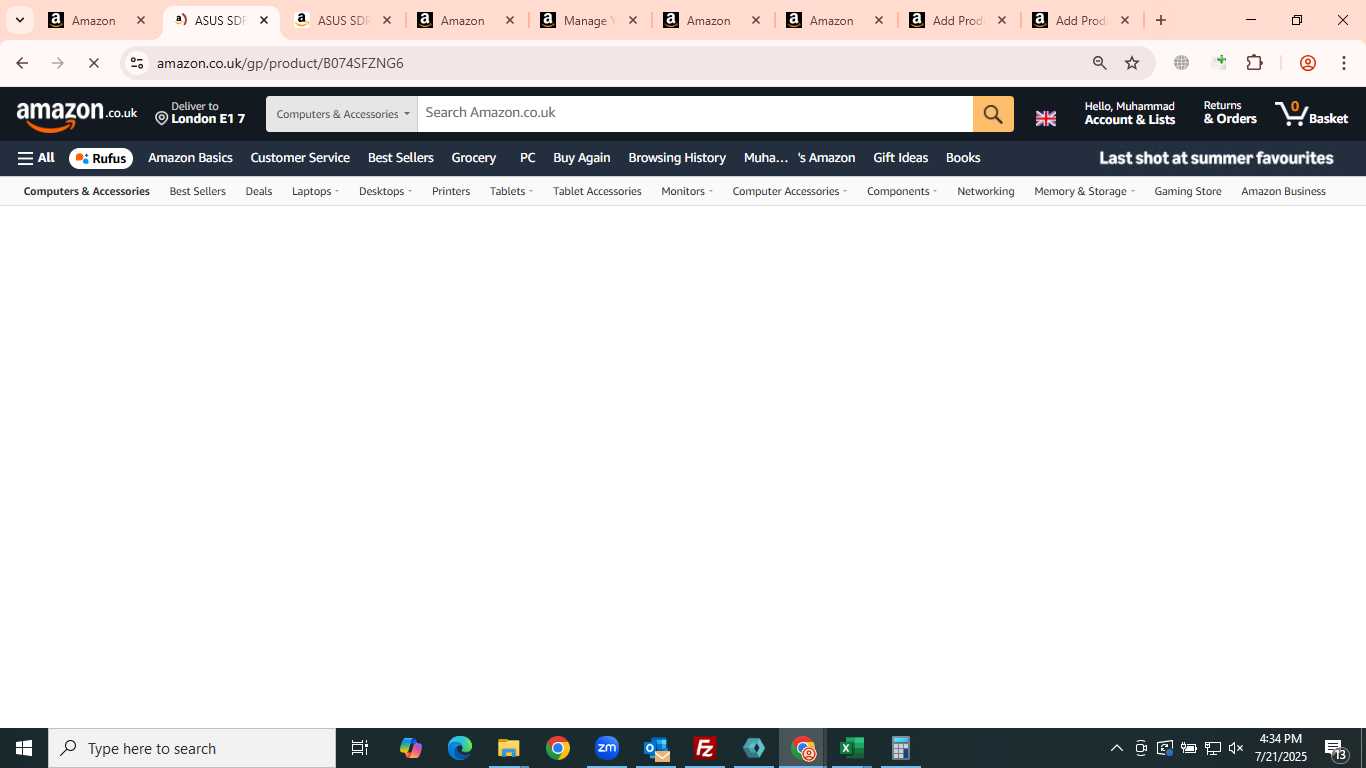Click the Amazon.co.uk logo
Image resolution: width=1366 pixels, height=768 pixels.
click(77, 116)
